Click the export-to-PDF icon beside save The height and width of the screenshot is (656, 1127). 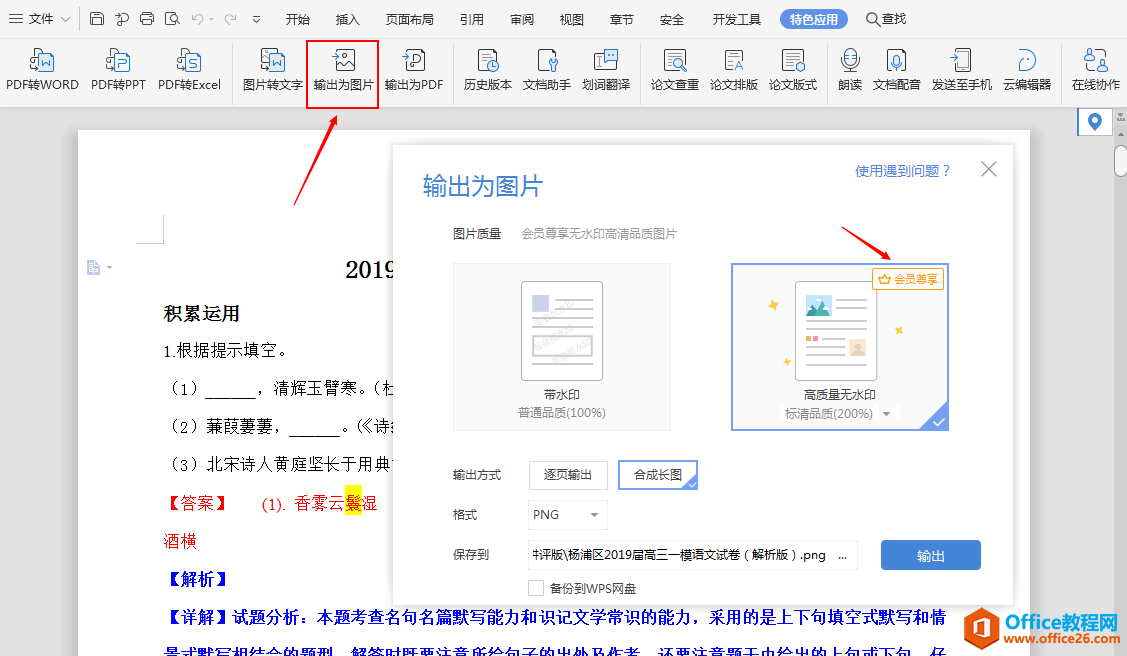(x=121, y=19)
